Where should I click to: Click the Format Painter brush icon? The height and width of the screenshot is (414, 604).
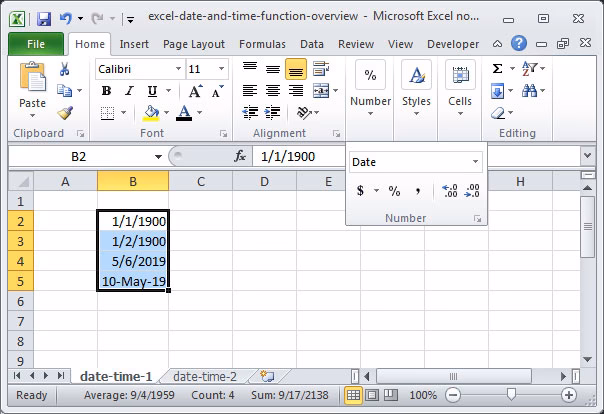pyautogui.click(x=65, y=112)
